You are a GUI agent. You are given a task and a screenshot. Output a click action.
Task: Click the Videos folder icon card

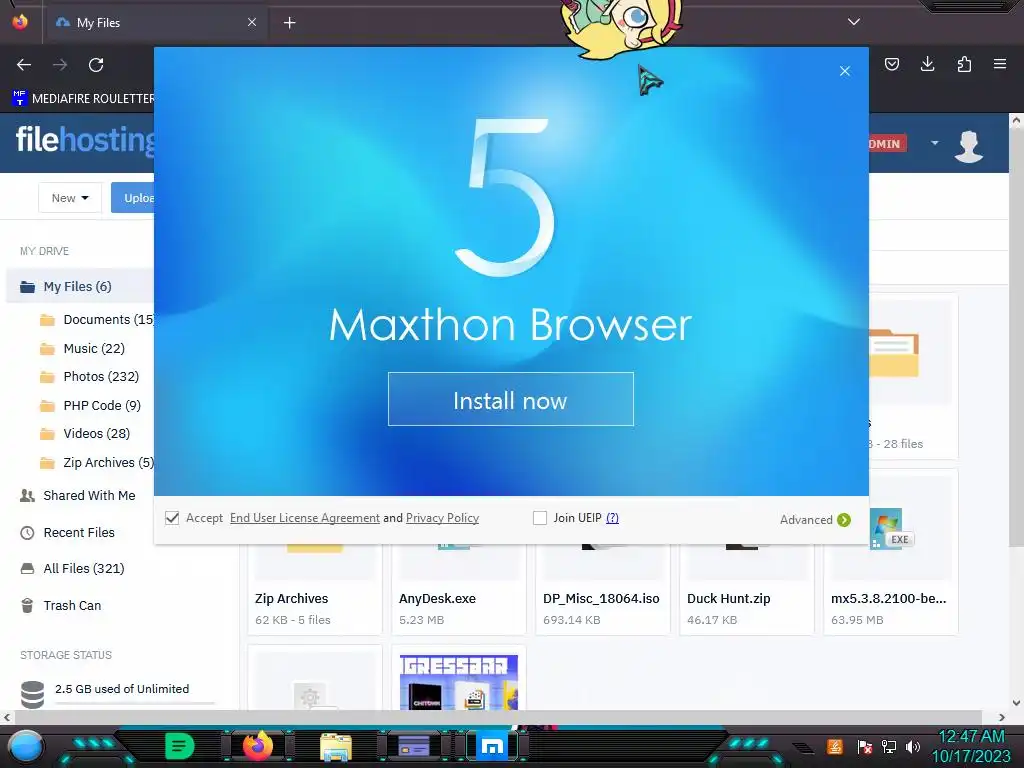pos(913,377)
